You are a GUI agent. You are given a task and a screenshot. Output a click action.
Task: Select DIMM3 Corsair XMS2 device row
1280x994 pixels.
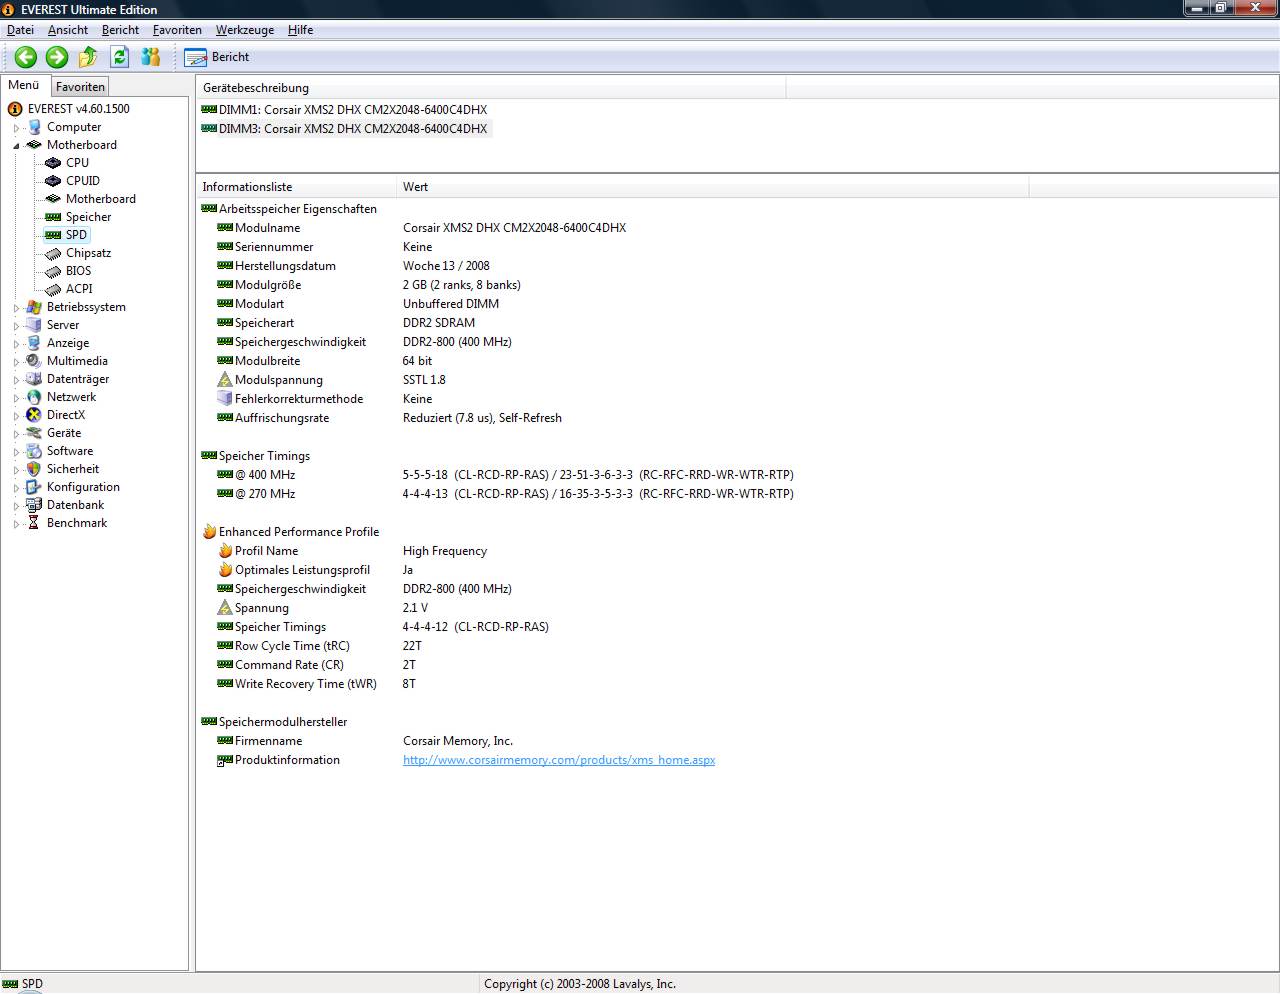345,129
